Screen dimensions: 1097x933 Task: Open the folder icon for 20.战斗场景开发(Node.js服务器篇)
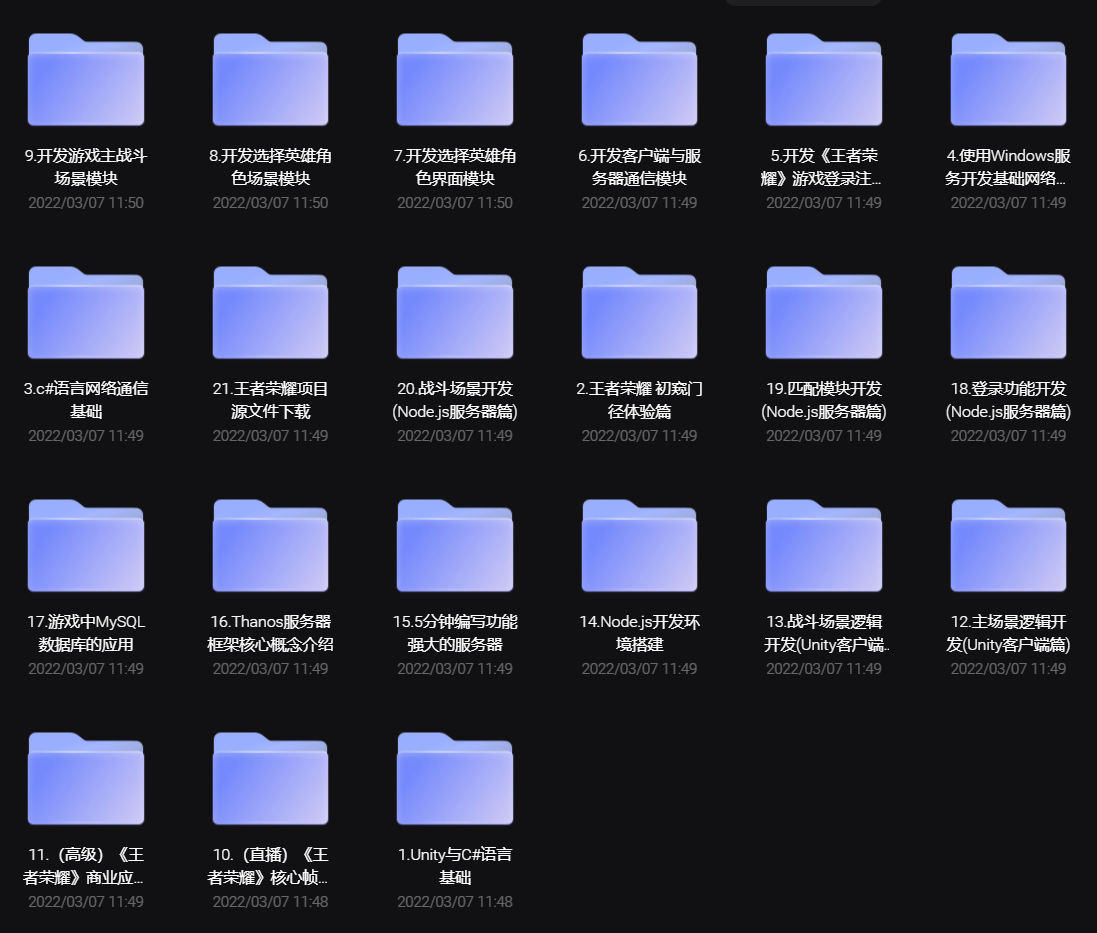pos(455,313)
